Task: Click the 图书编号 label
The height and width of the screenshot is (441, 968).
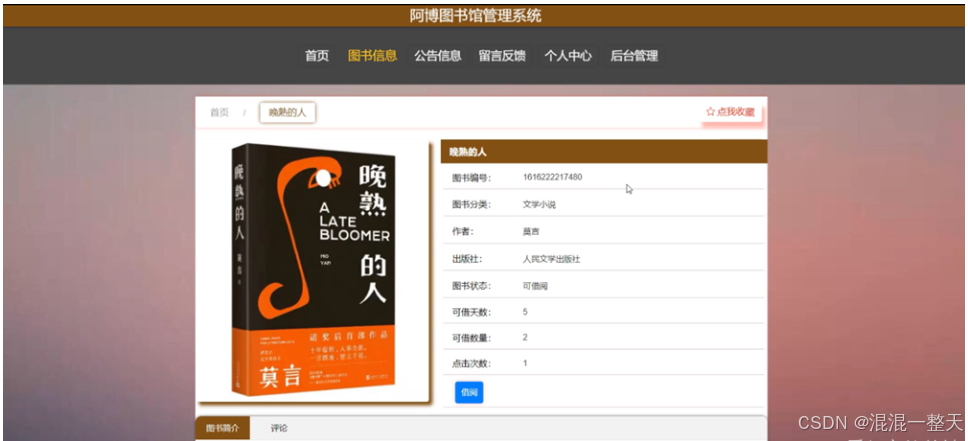Action: (471, 178)
